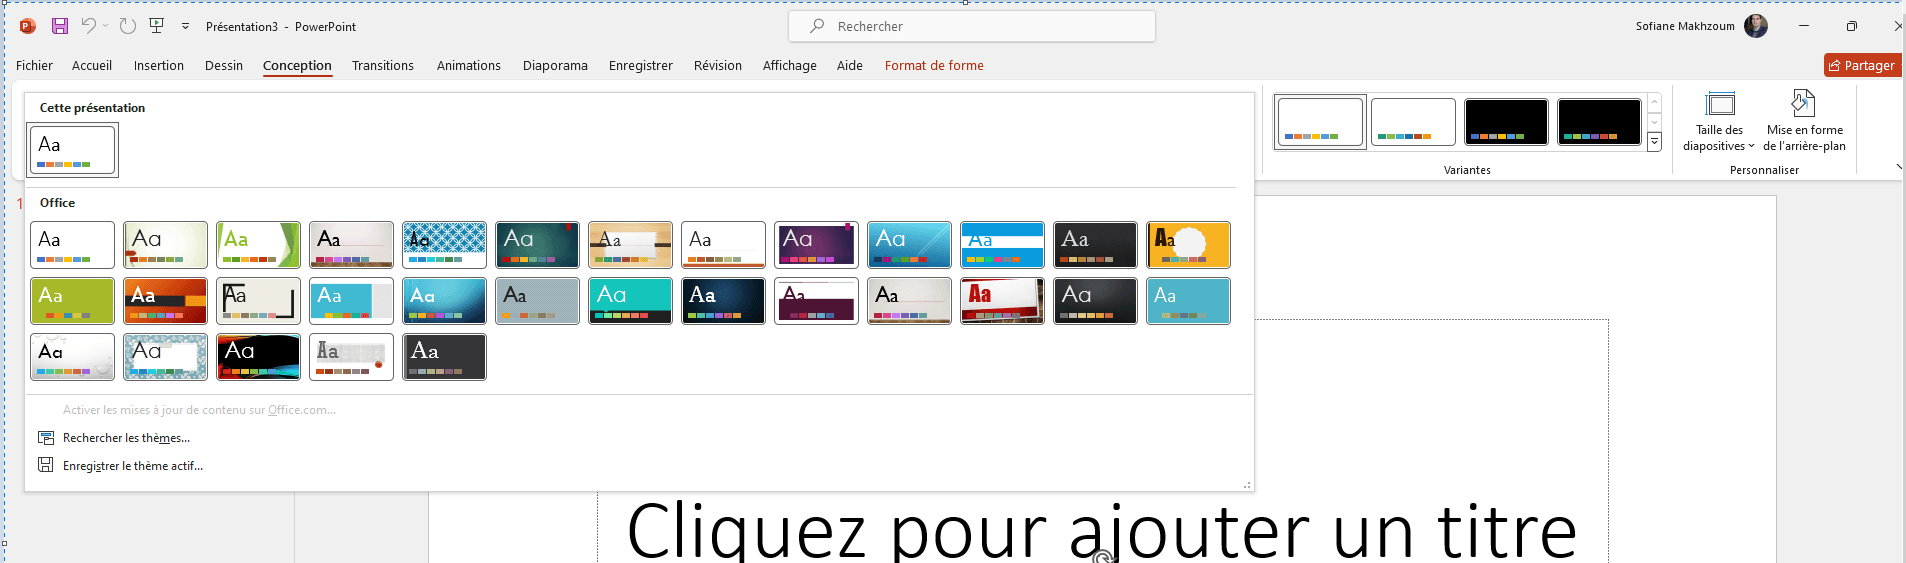Apply the yellow theme with white circle
Viewport: 1906px width, 563px height.
tap(1188, 245)
